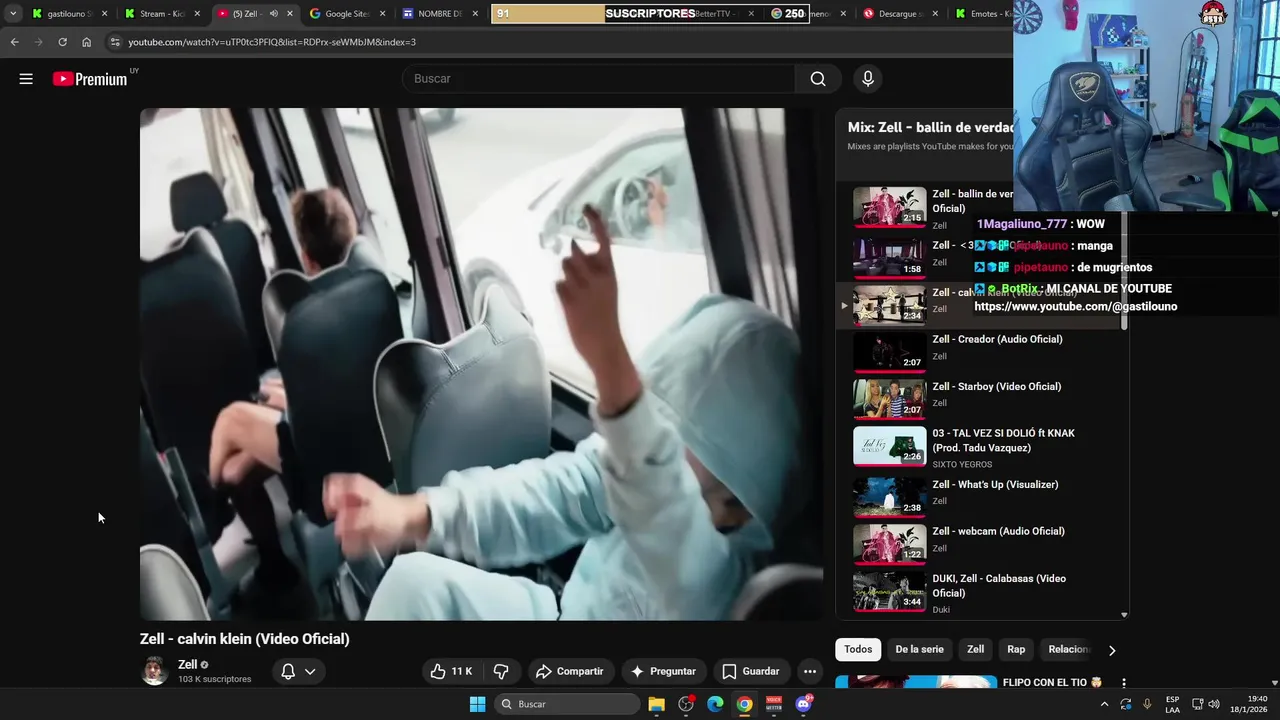Image resolution: width=1280 pixels, height=720 pixels.
Task: Click taskbar volume speaker icon
Action: coord(1213,704)
